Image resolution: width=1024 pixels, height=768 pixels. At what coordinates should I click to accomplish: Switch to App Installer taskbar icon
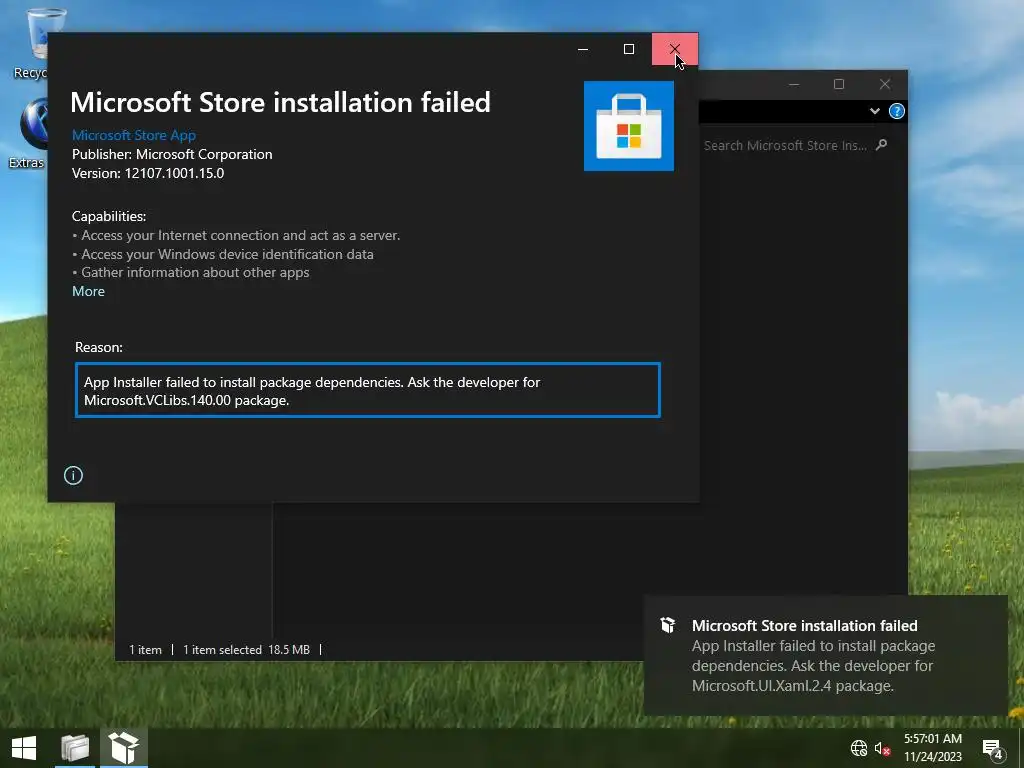click(123, 748)
